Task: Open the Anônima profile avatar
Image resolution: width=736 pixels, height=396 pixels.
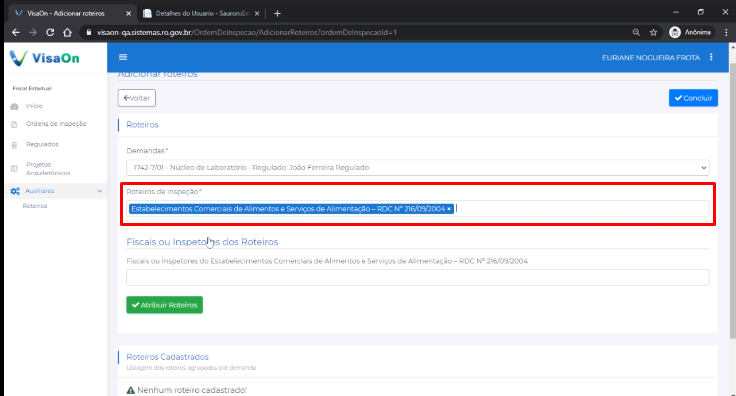Action: 675,32
